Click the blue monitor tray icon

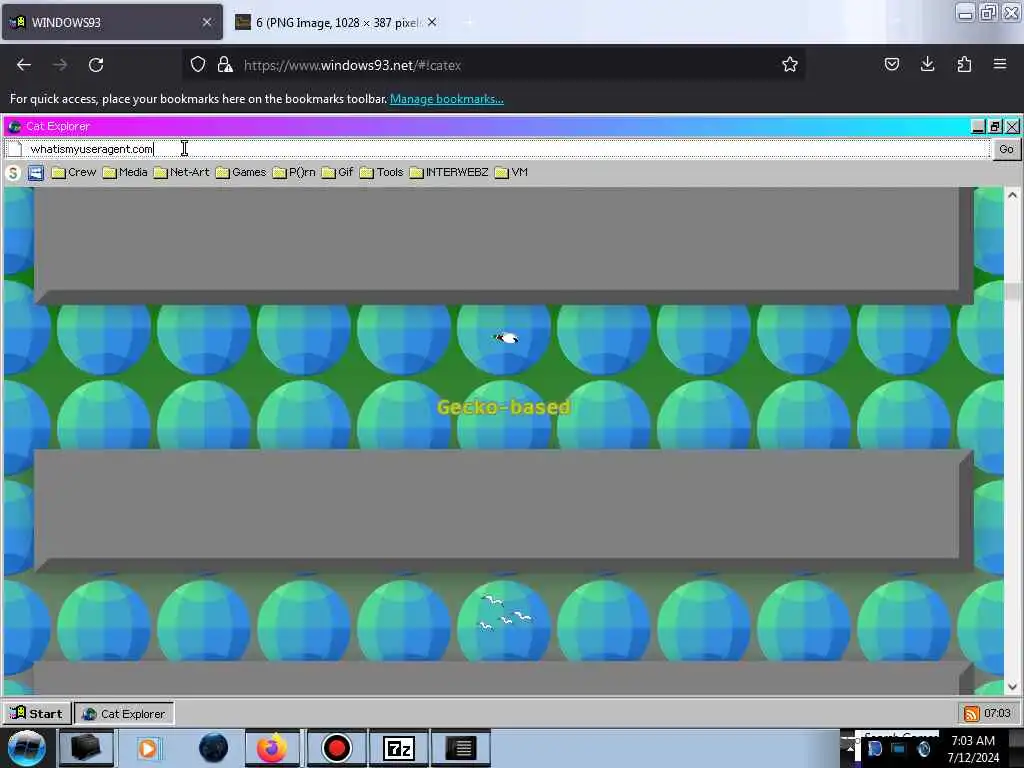899,748
